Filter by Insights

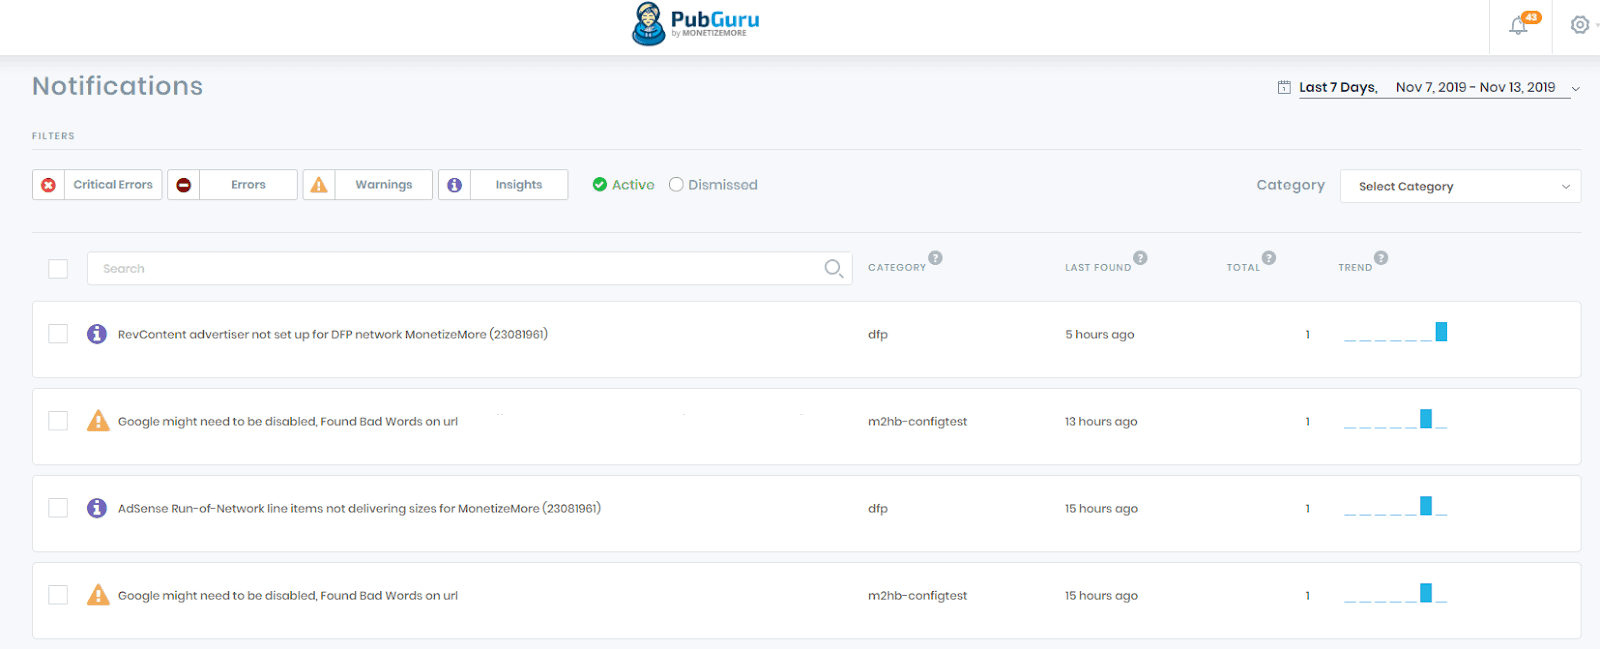click(x=503, y=185)
